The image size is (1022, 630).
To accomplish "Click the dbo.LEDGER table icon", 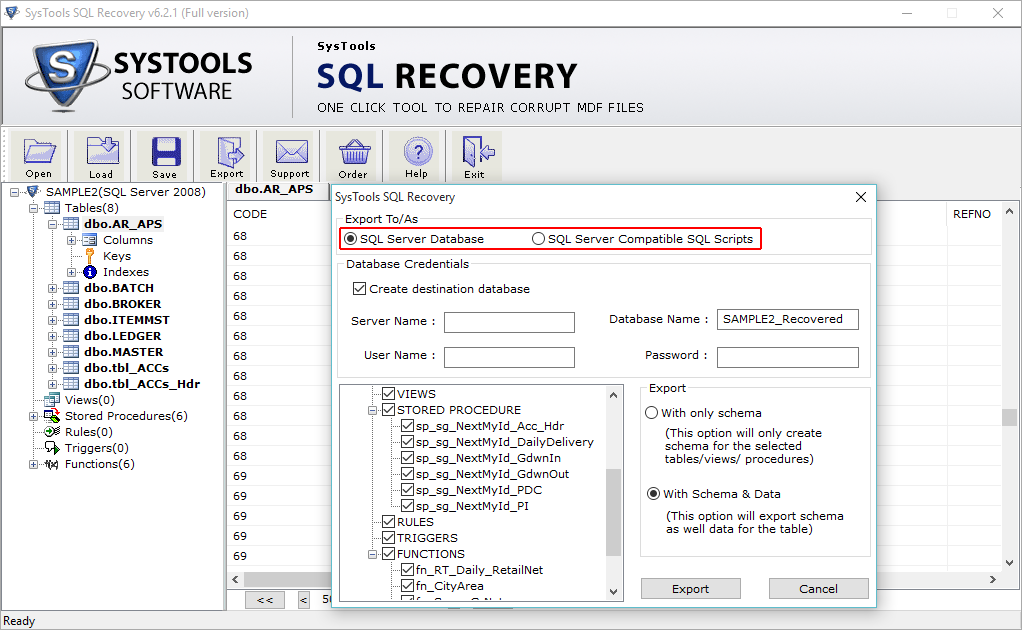I will [71, 336].
